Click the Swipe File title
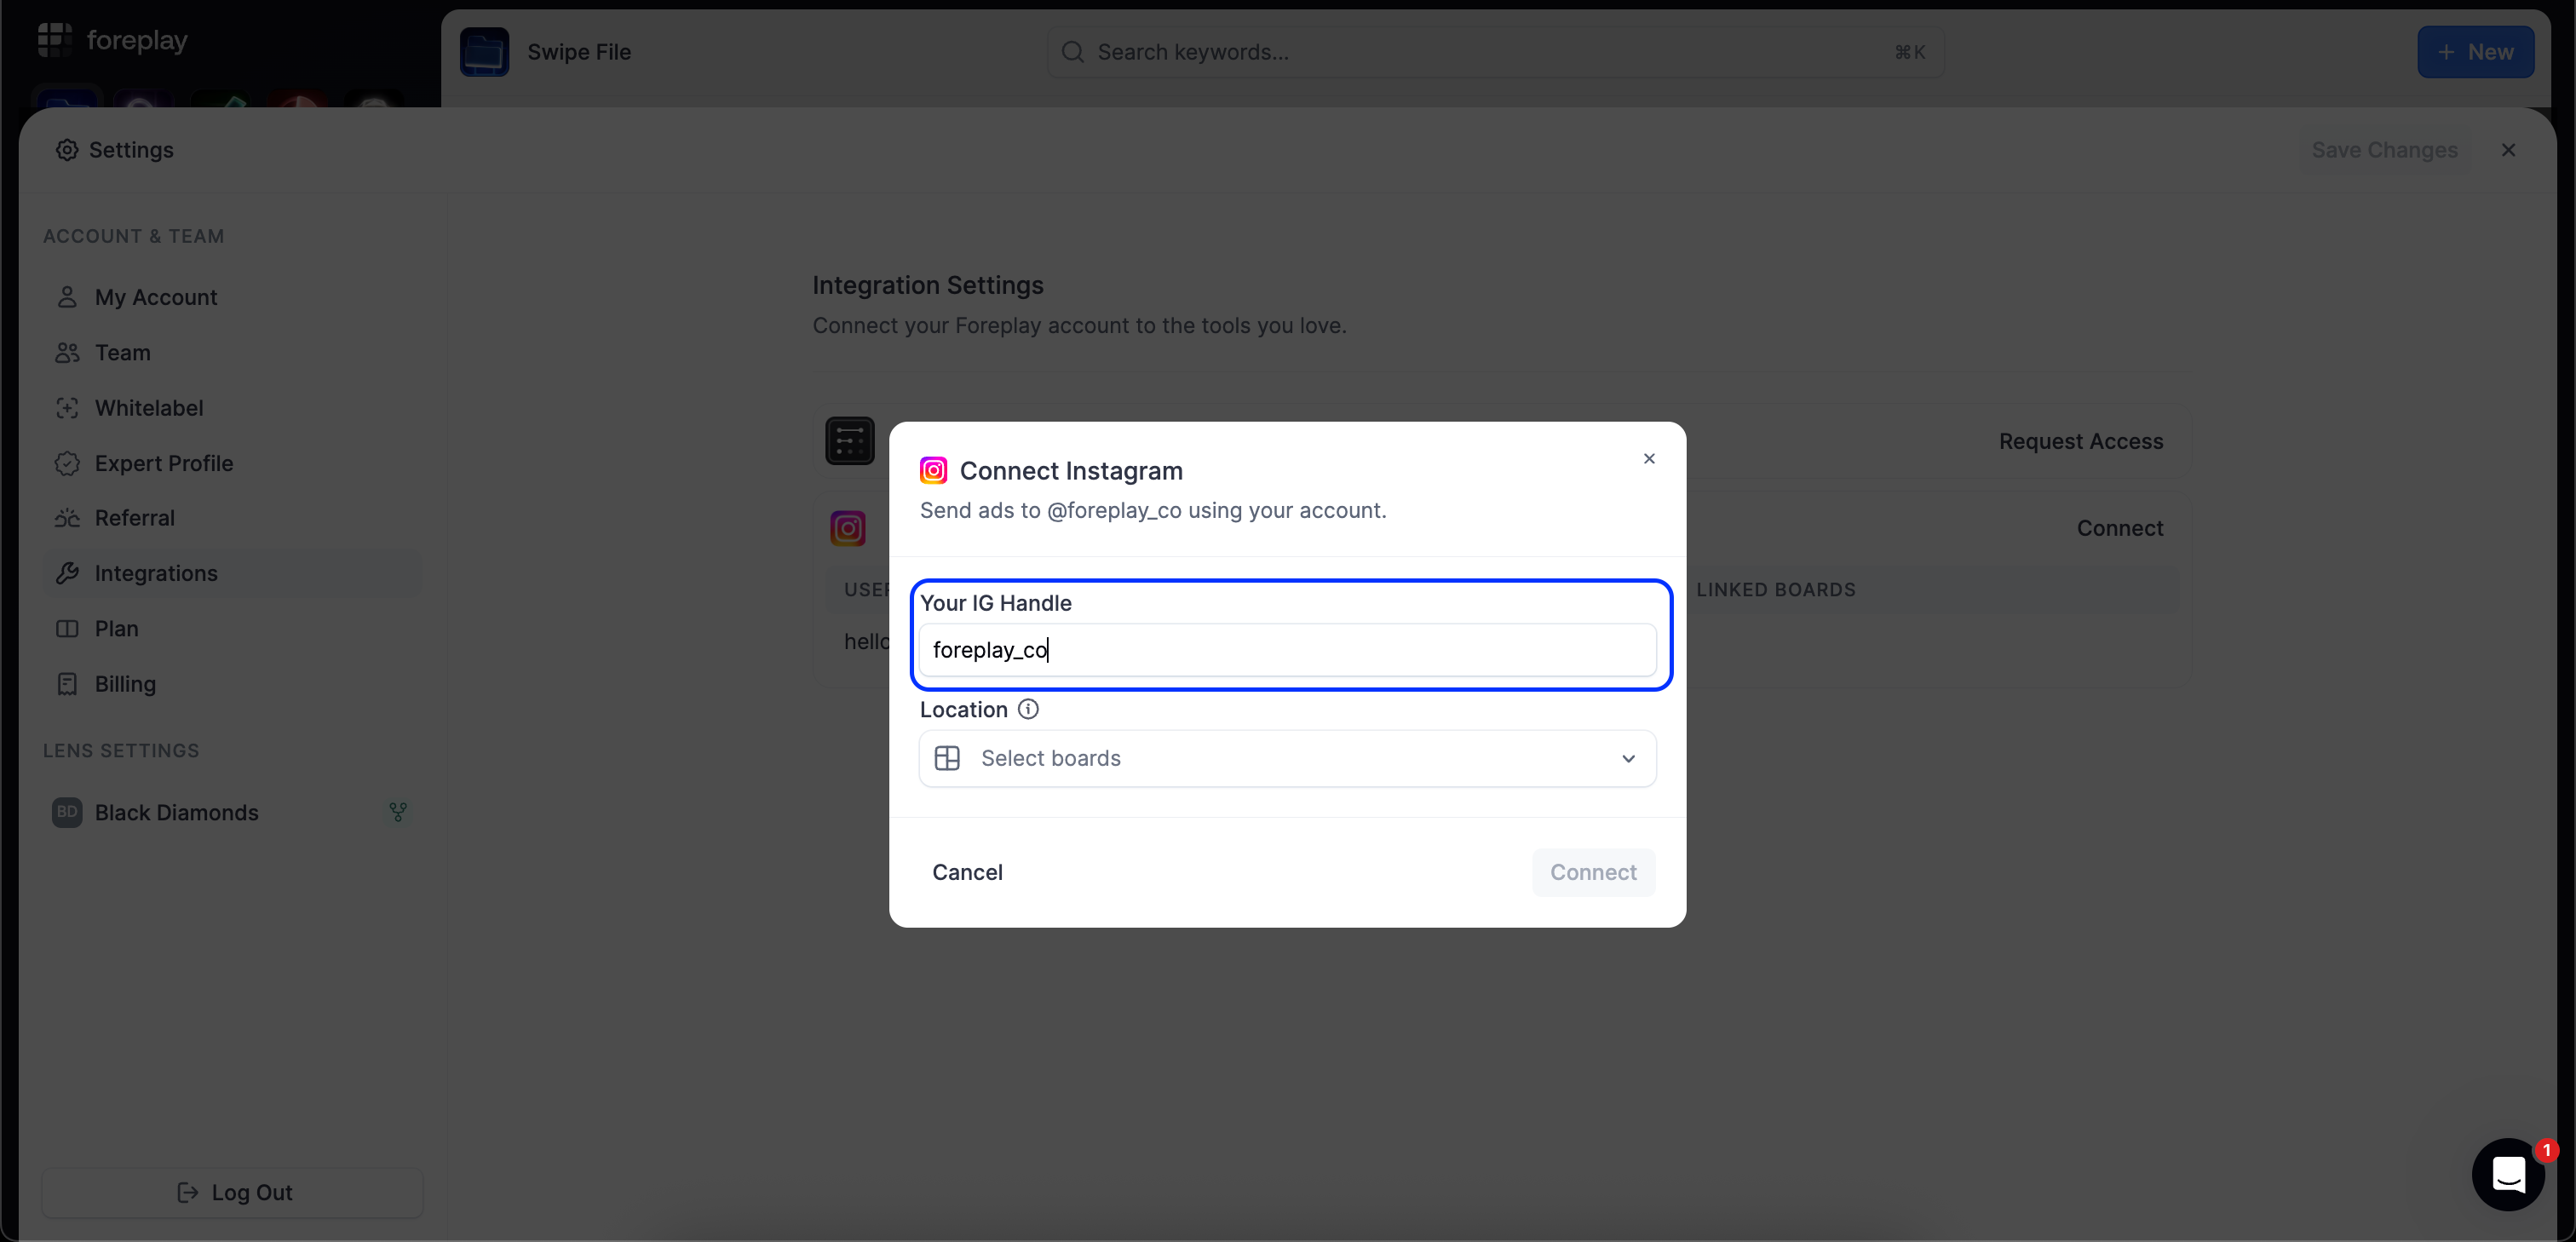This screenshot has height=1242, width=2576. tap(579, 52)
